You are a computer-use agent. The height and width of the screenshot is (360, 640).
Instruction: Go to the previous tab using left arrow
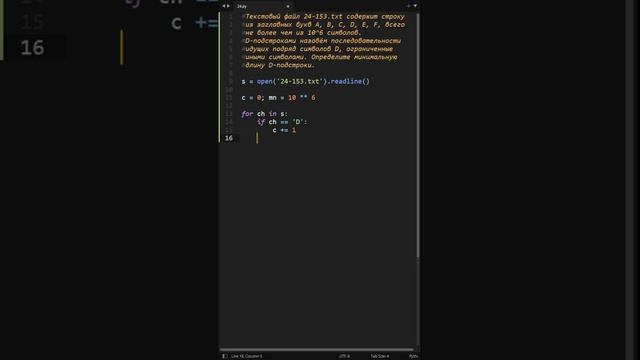pos(223,6)
